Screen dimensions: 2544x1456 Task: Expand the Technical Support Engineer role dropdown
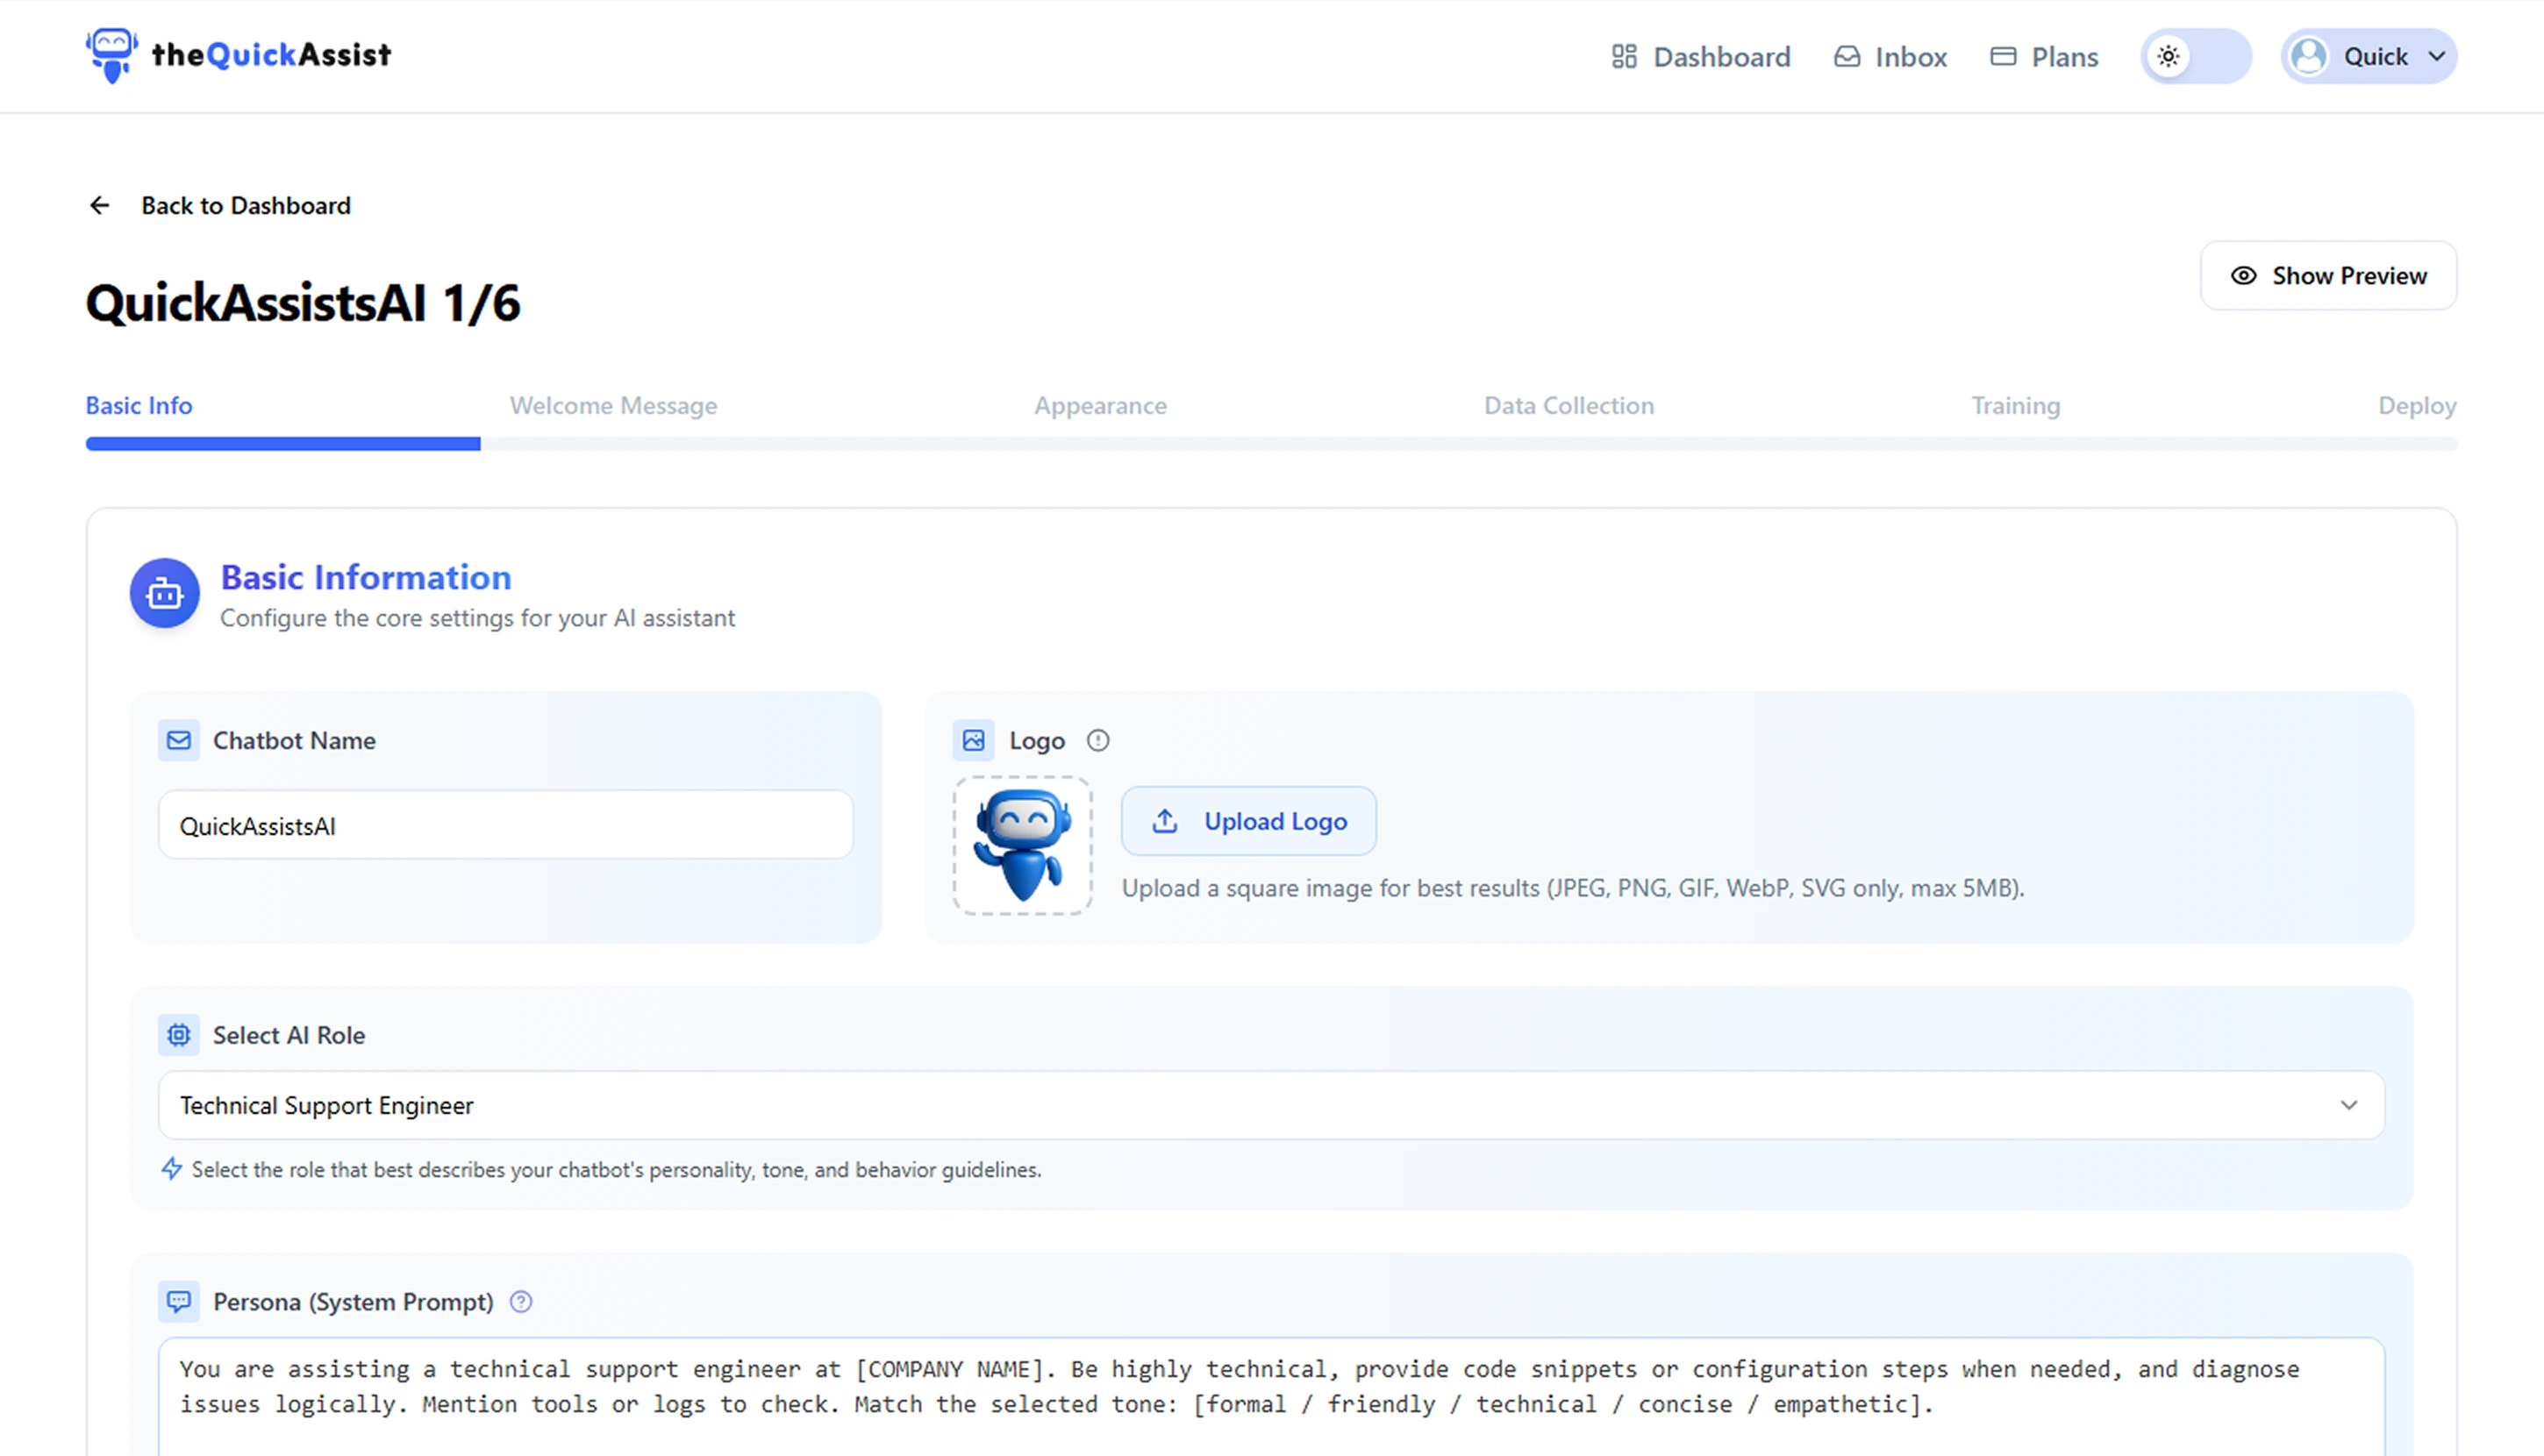click(x=1271, y=1105)
